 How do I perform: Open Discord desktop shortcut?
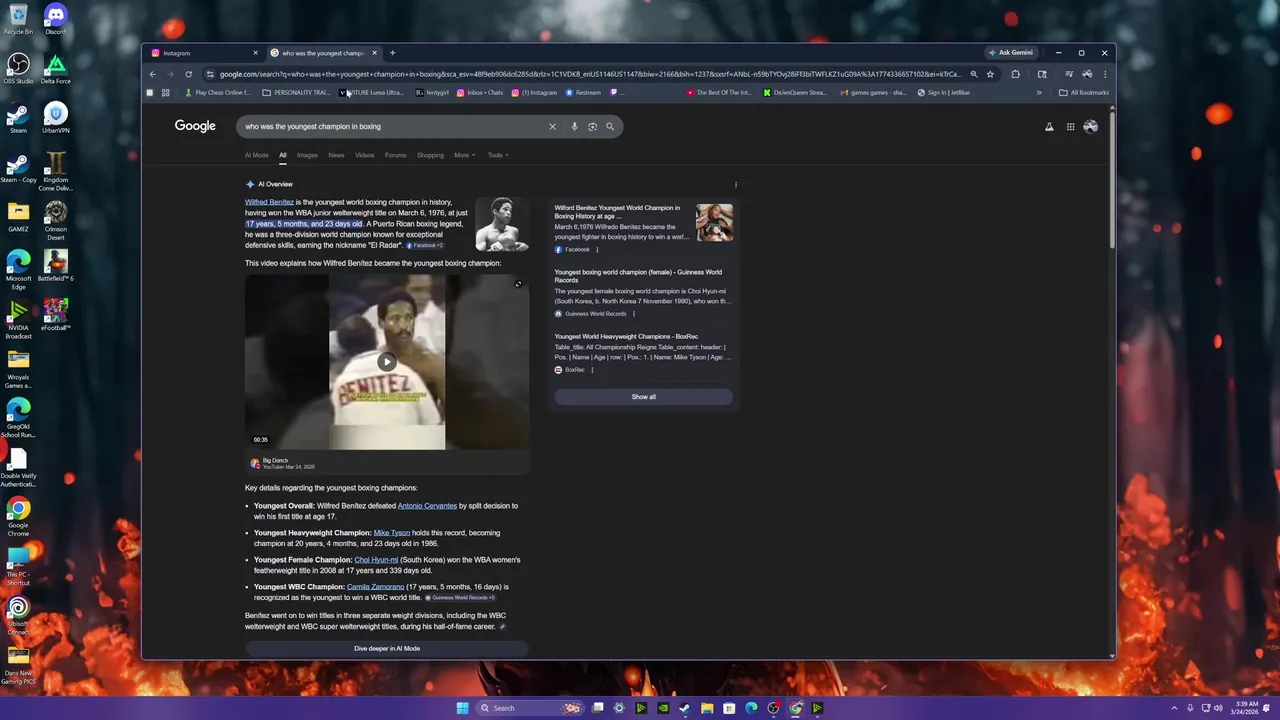tap(55, 19)
